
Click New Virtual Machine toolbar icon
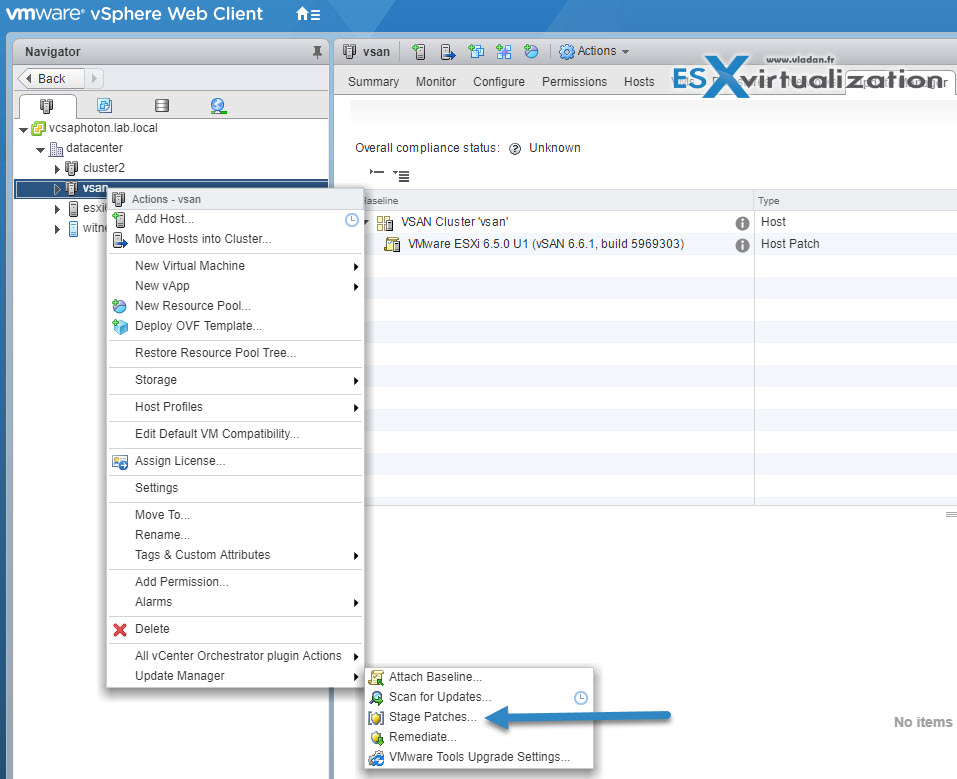tap(476, 52)
